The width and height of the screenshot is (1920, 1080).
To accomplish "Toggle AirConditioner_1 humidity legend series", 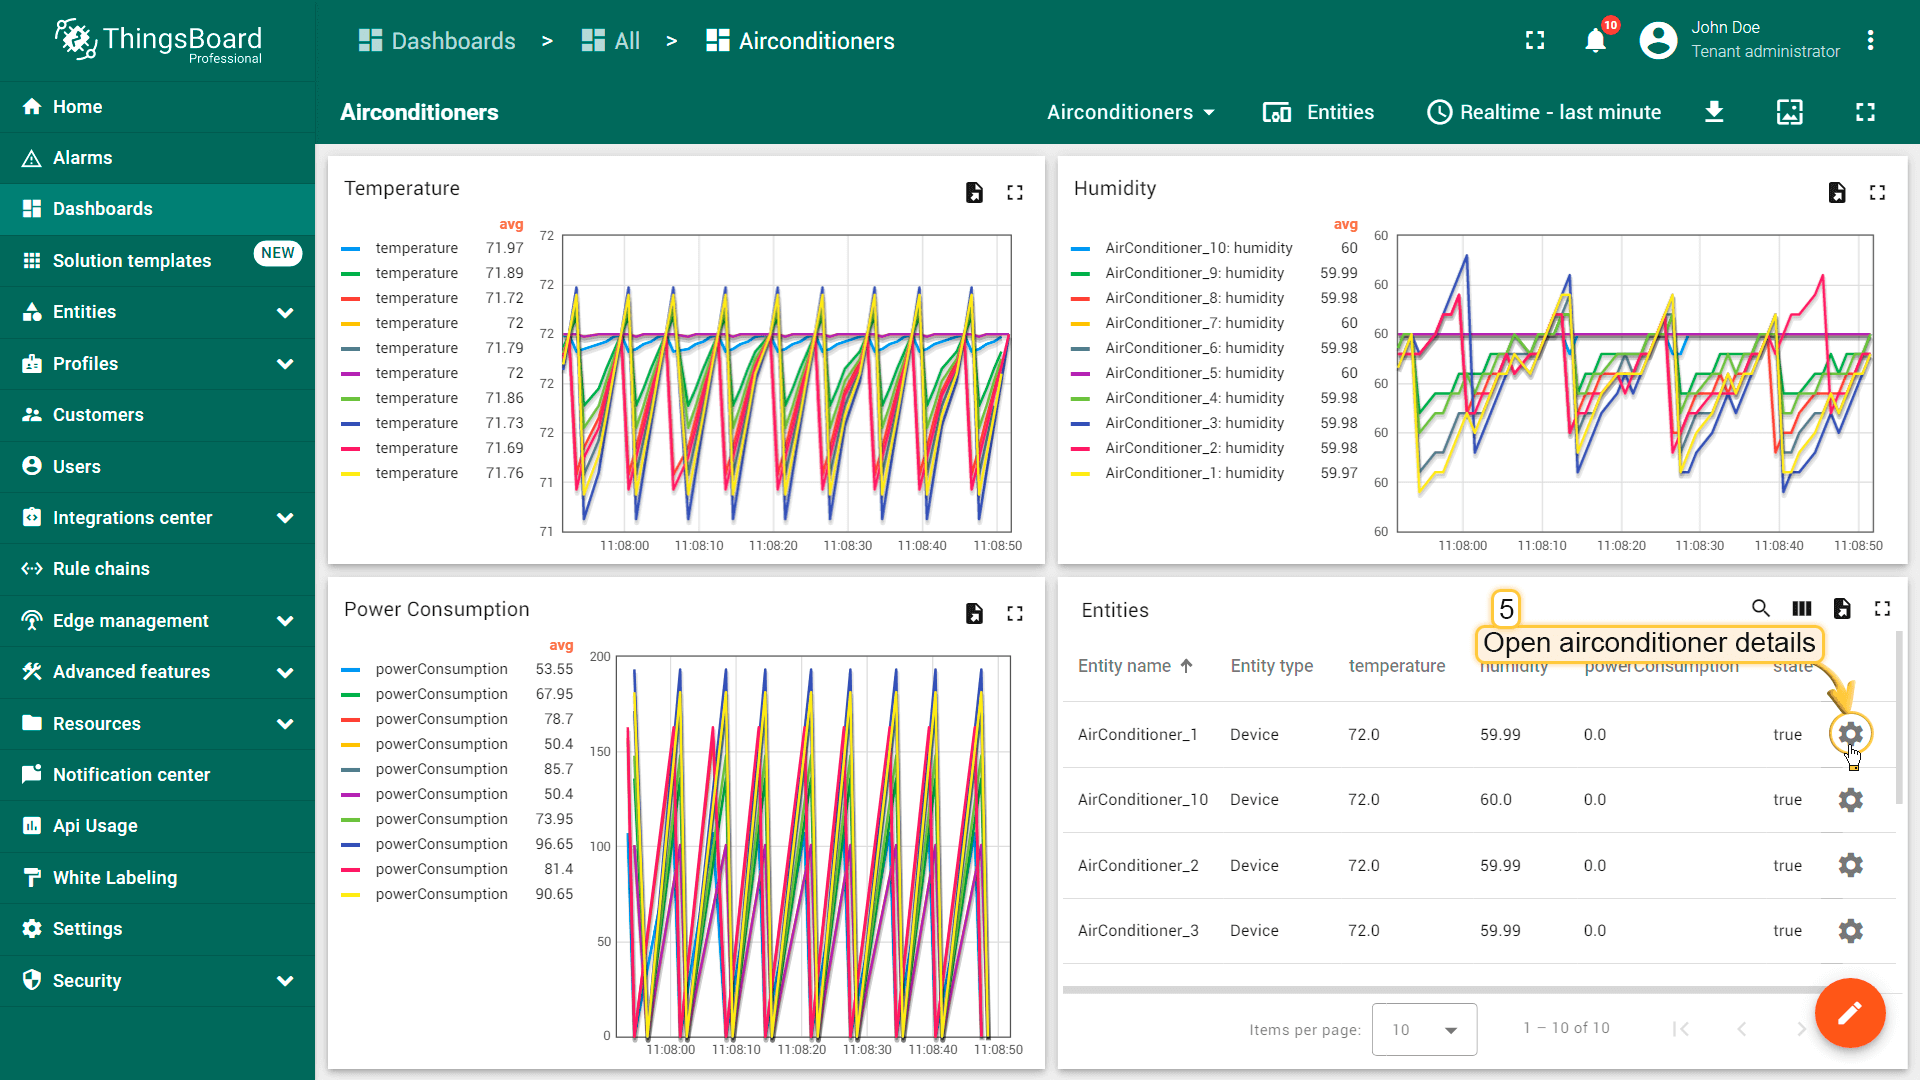I will 1194,473.
